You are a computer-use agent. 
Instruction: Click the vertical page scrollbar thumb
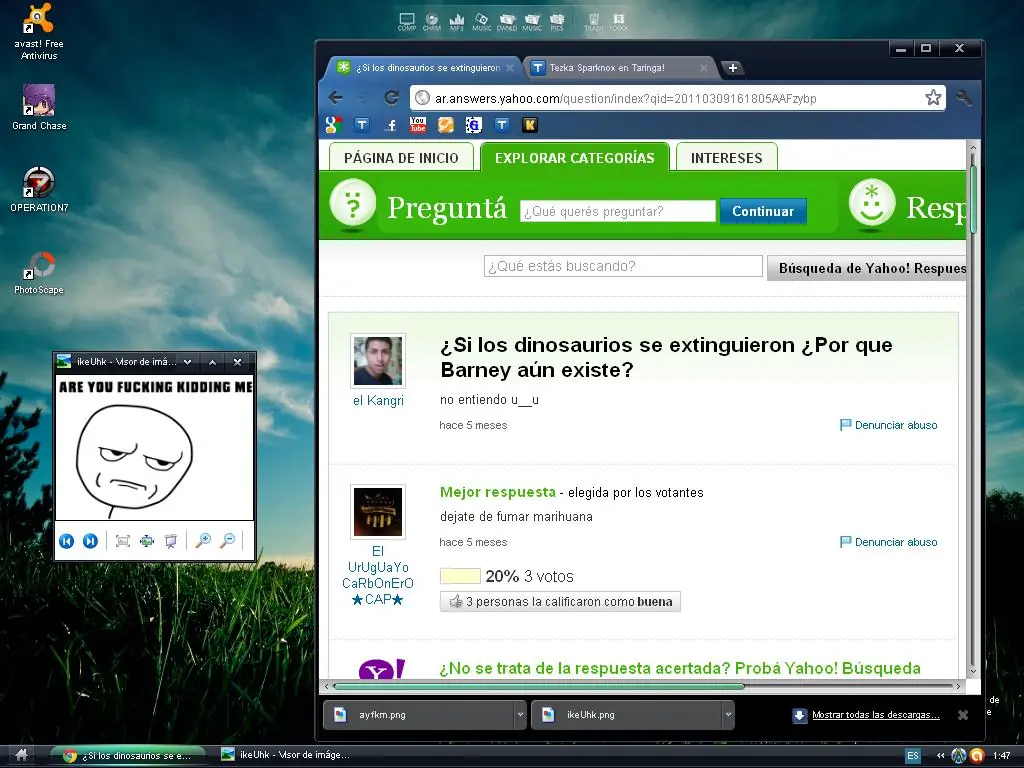(973, 199)
